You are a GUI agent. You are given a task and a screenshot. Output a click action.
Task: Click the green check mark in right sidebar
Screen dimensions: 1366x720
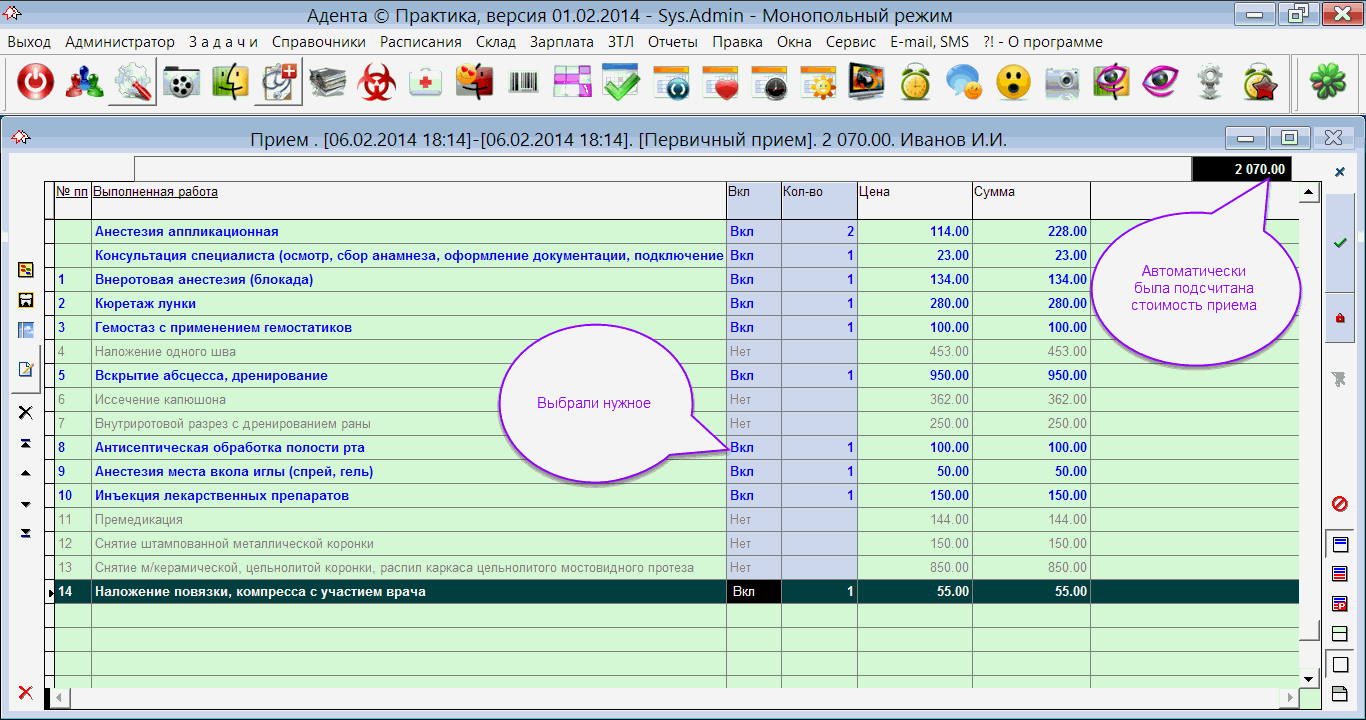[x=1340, y=243]
